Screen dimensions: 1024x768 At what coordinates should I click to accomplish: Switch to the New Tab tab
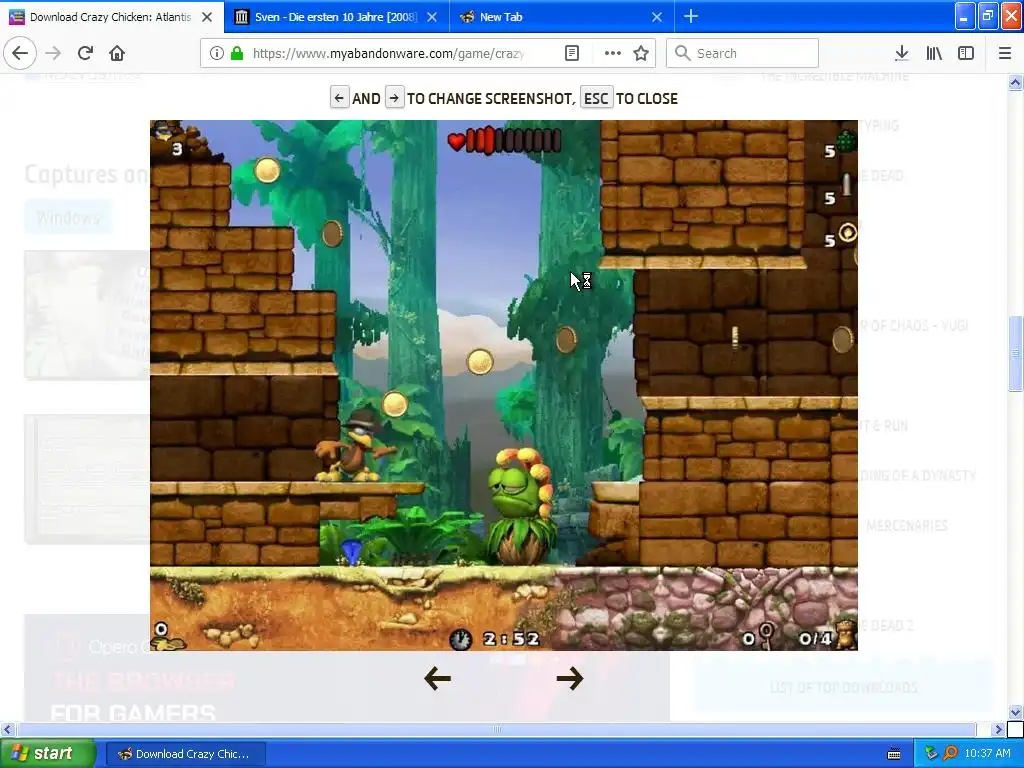point(562,17)
